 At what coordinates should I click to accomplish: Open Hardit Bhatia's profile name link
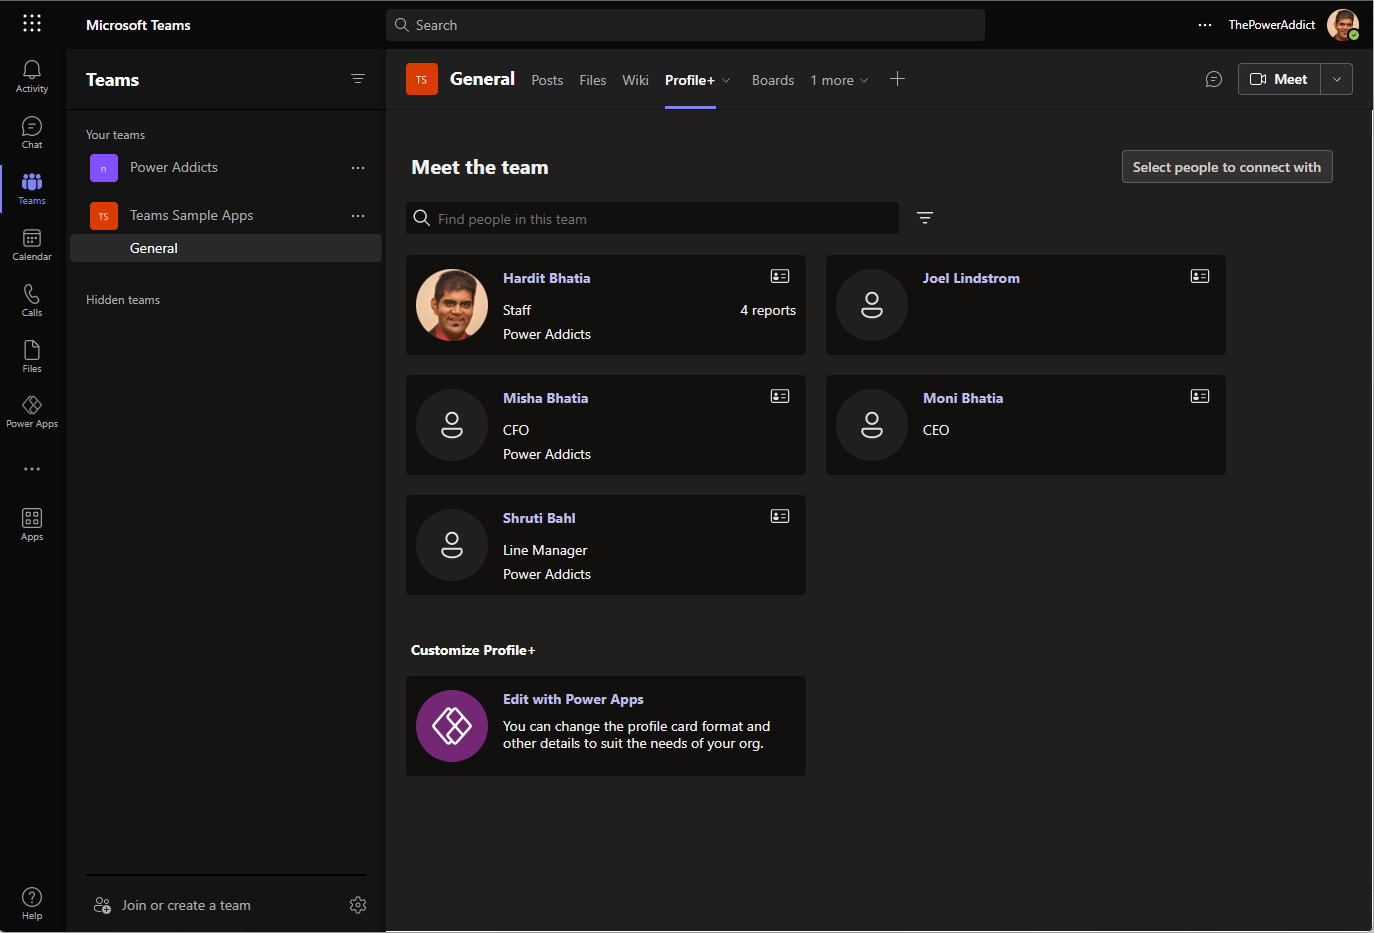(x=546, y=278)
